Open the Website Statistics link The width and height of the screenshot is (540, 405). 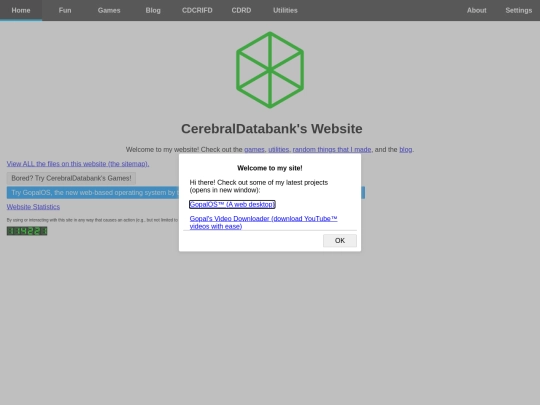(33, 207)
